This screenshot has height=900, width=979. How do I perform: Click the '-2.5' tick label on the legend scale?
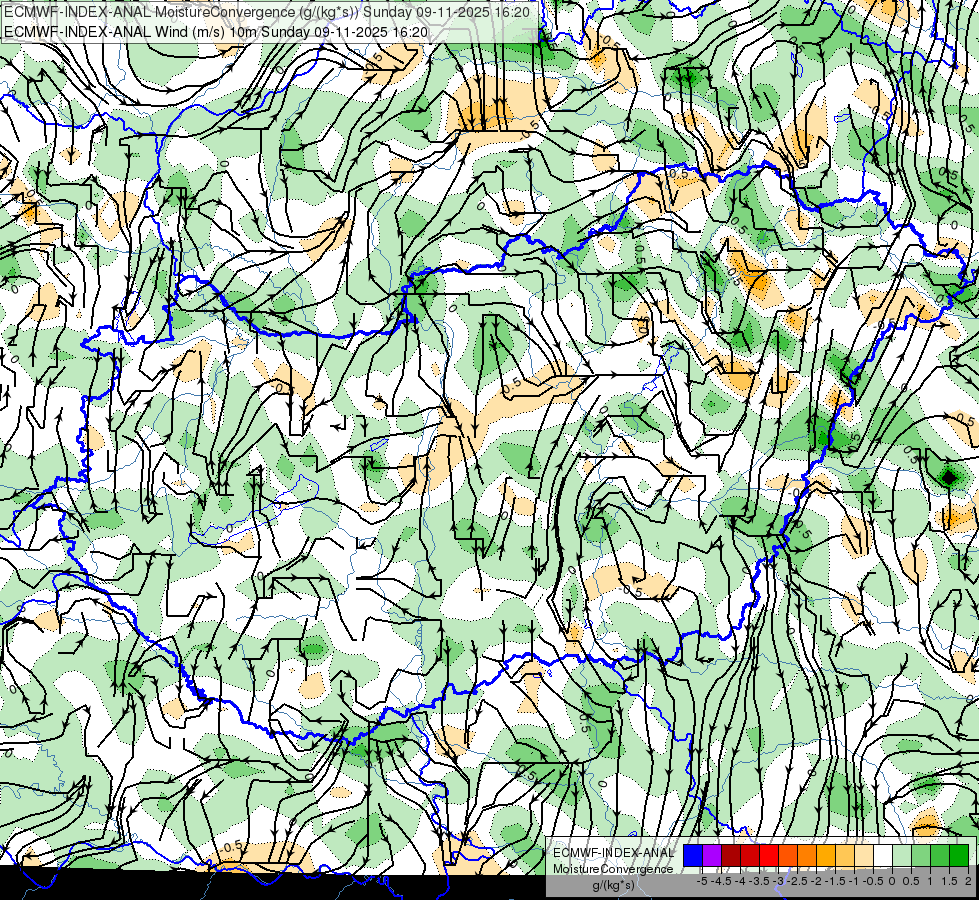797,881
